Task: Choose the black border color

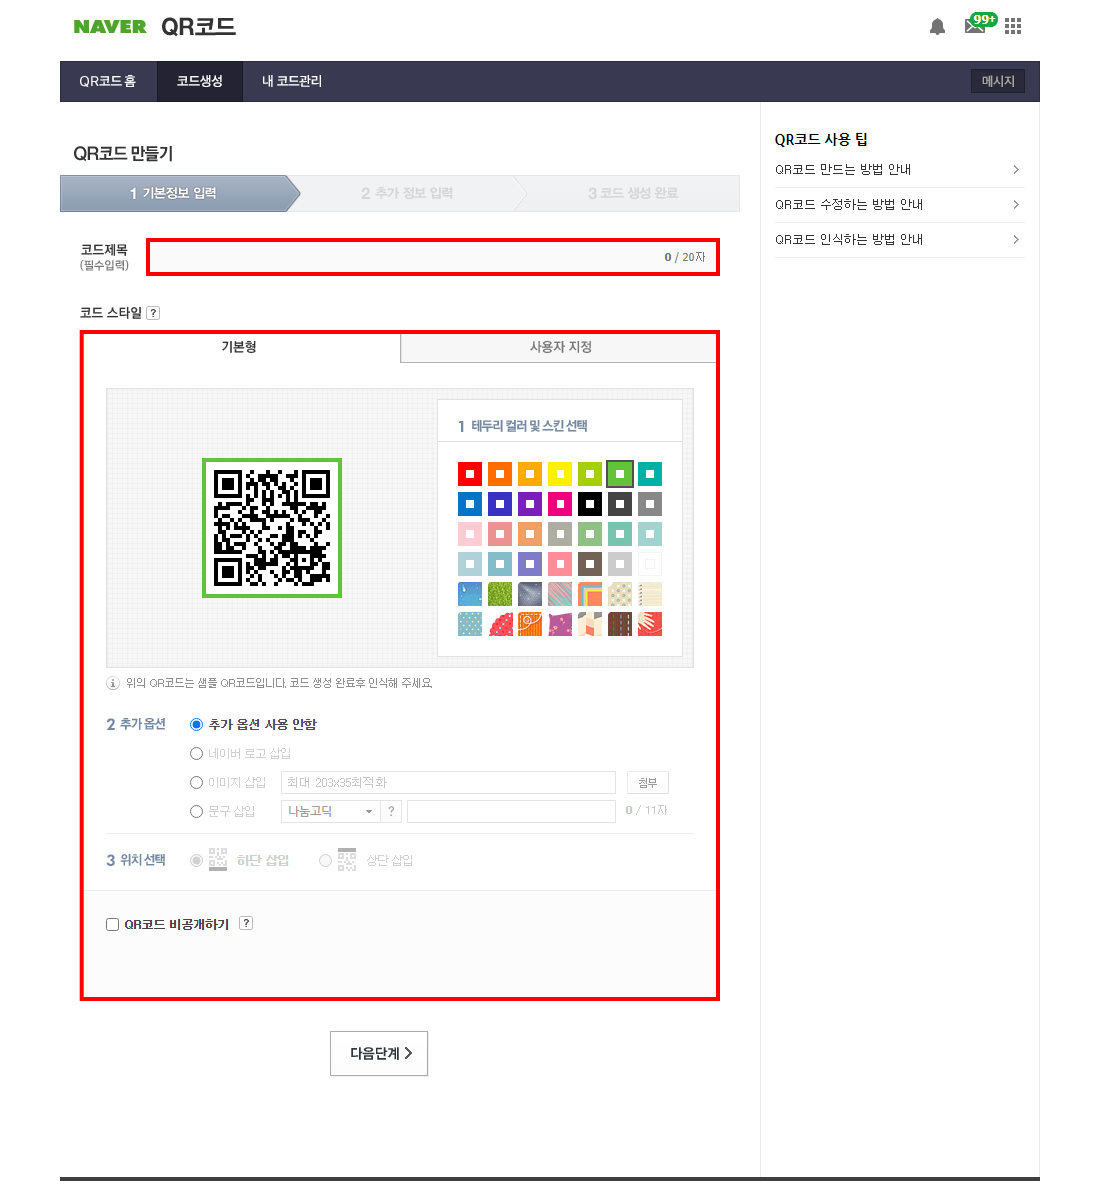Action: coord(590,504)
